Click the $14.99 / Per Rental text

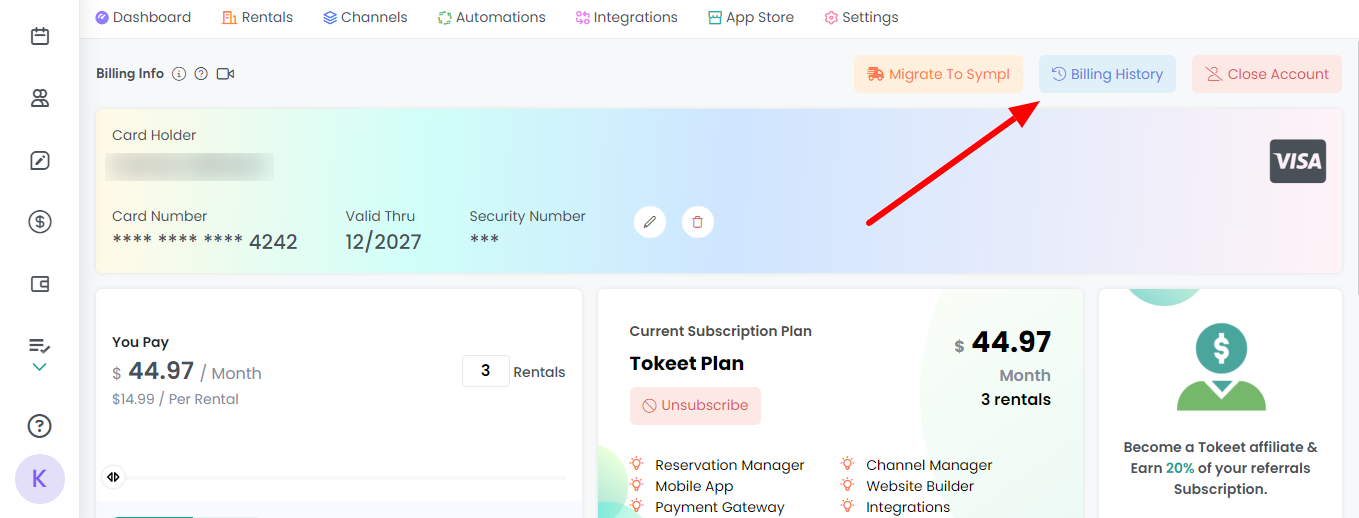coord(175,399)
